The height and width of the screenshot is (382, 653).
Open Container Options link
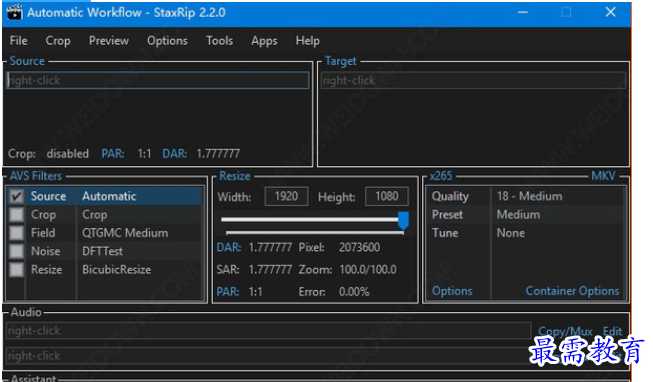pos(572,291)
